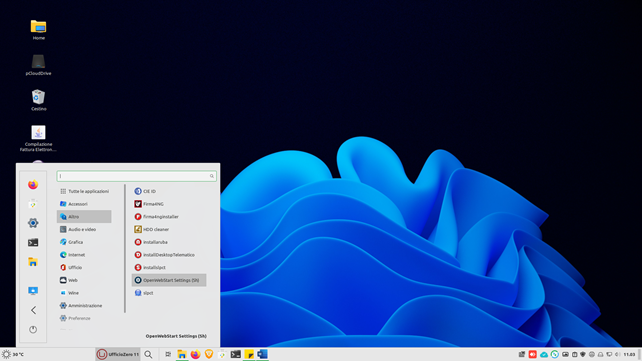Viewport: 642px width, 361px height.
Task: Open file manager from the taskbar
Action: pyautogui.click(x=182, y=354)
